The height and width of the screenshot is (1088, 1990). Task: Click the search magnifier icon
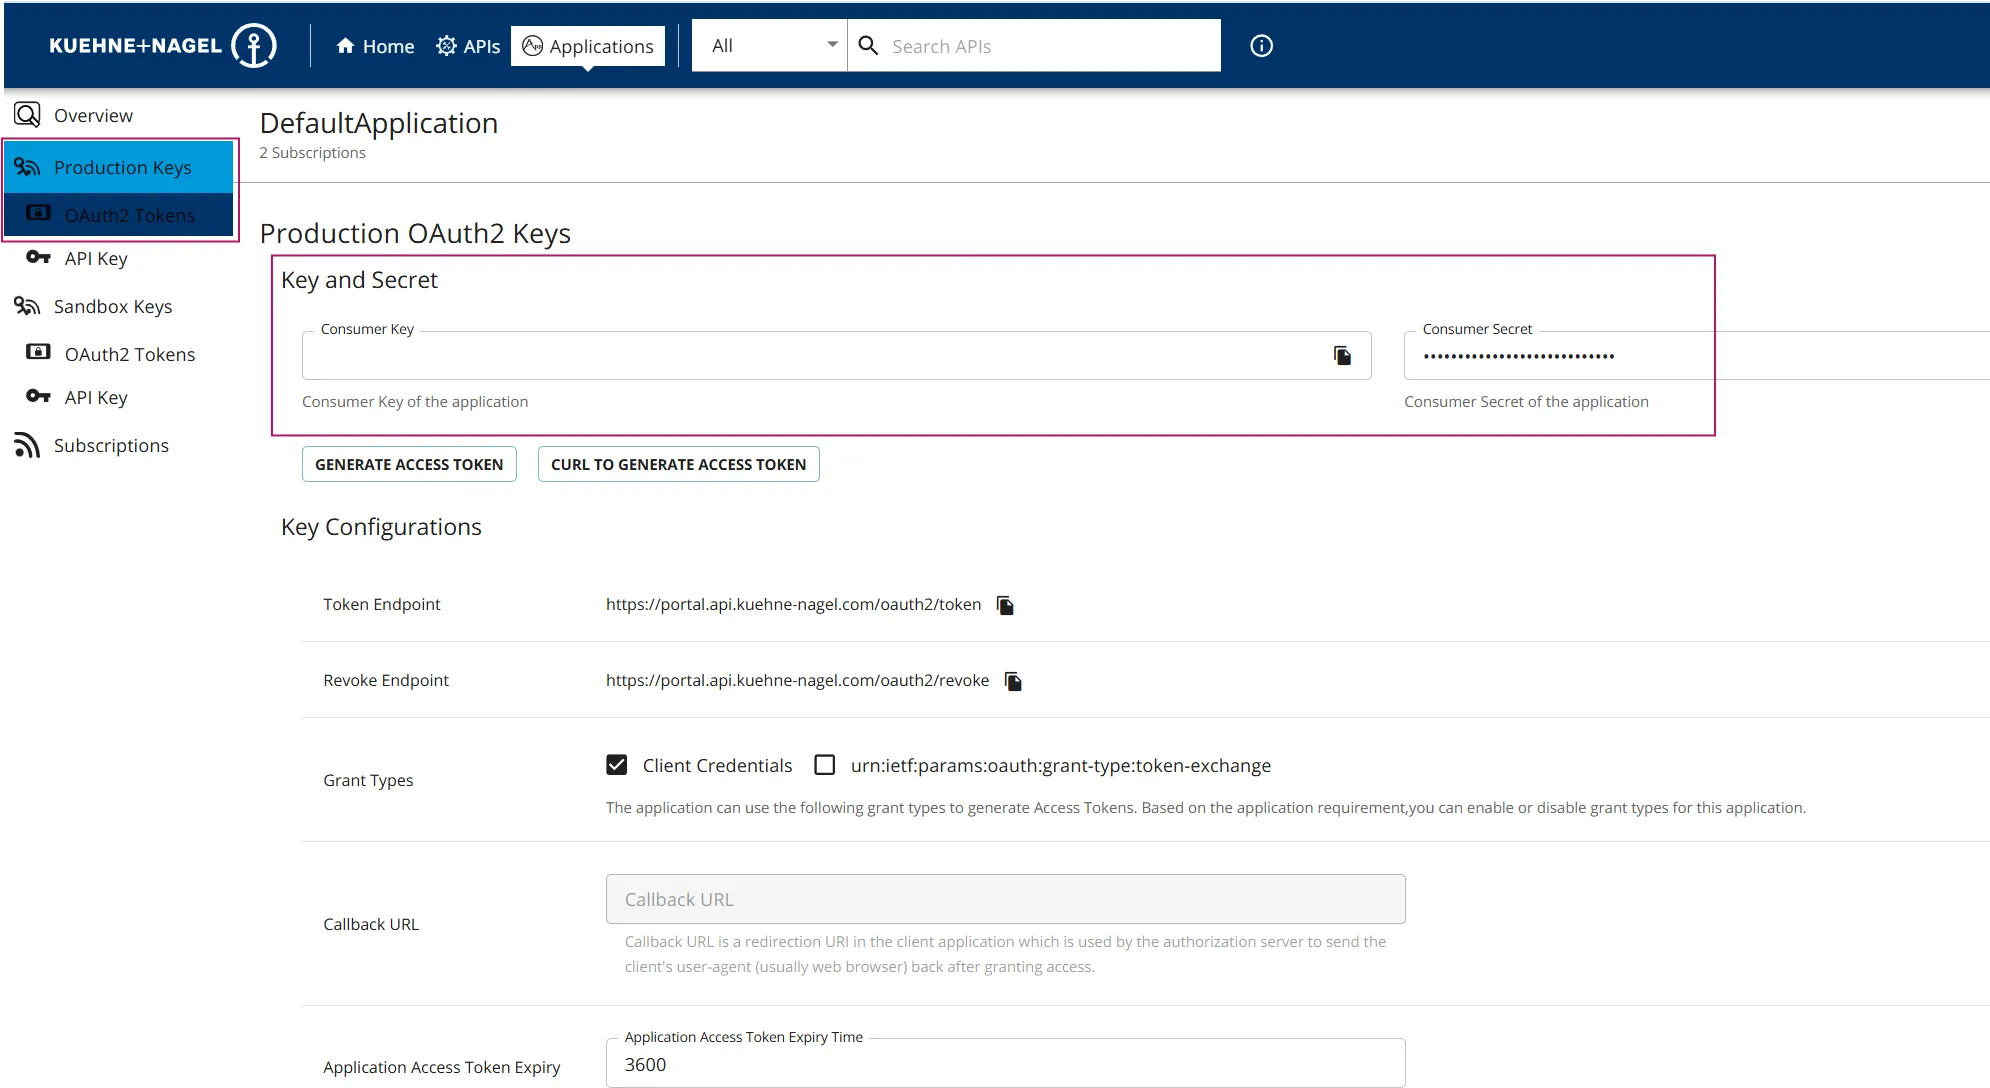pyautogui.click(x=868, y=46)
